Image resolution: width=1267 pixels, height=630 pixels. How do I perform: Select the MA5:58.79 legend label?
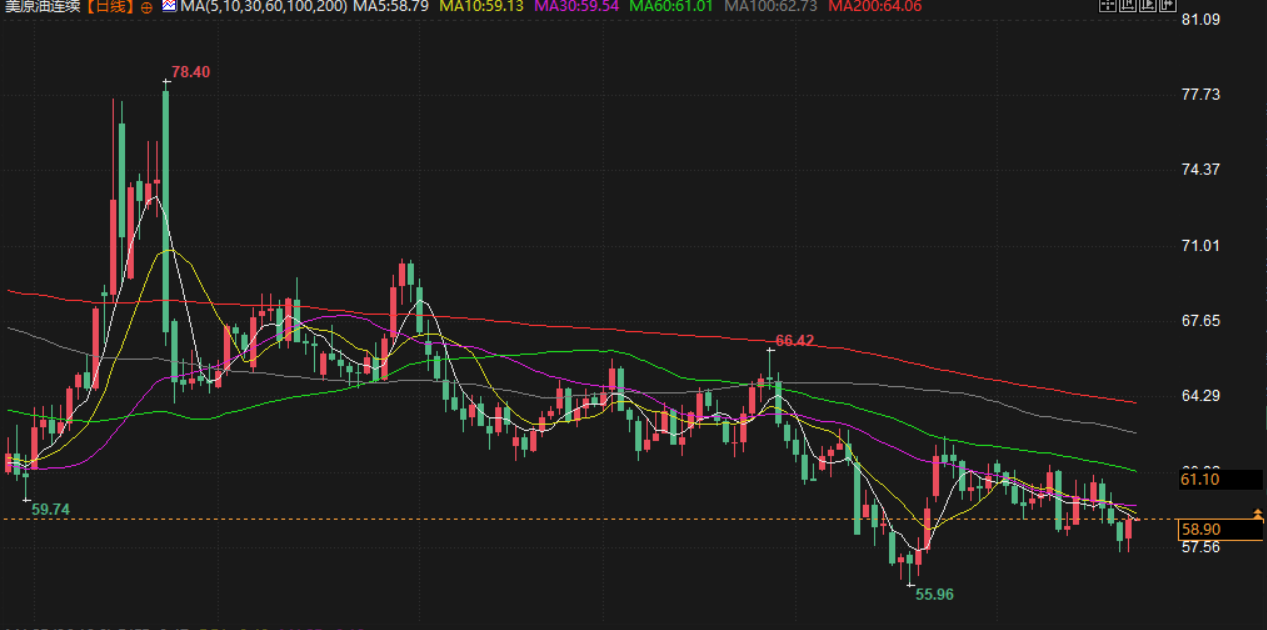392,6
